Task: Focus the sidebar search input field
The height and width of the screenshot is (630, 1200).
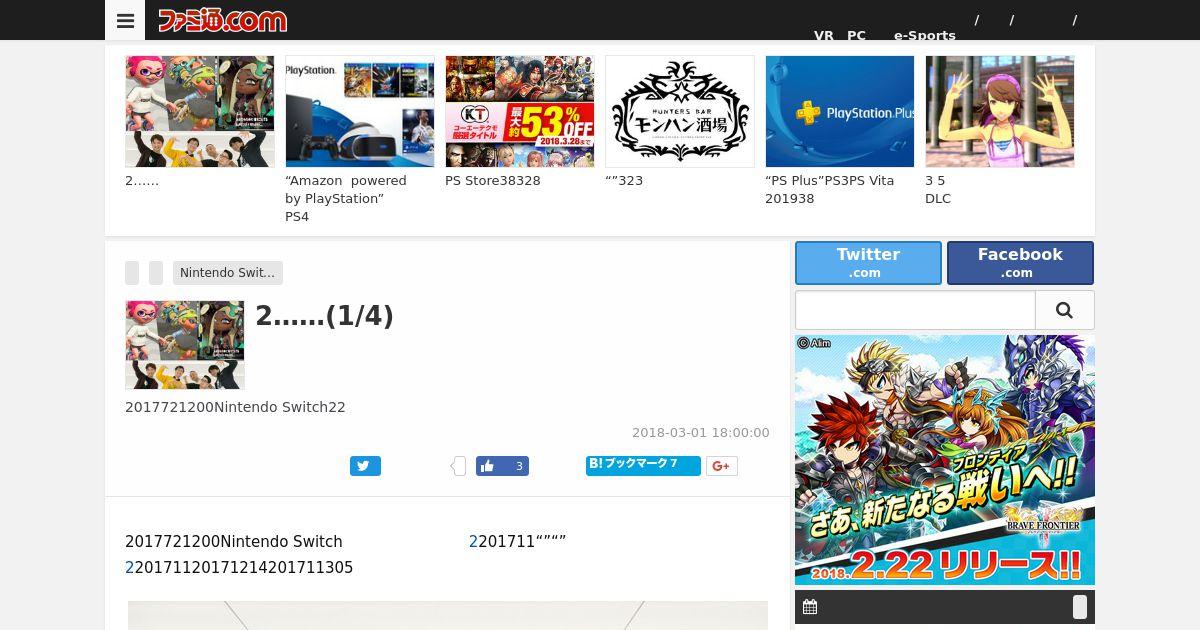Action: [x=915, y=310]
